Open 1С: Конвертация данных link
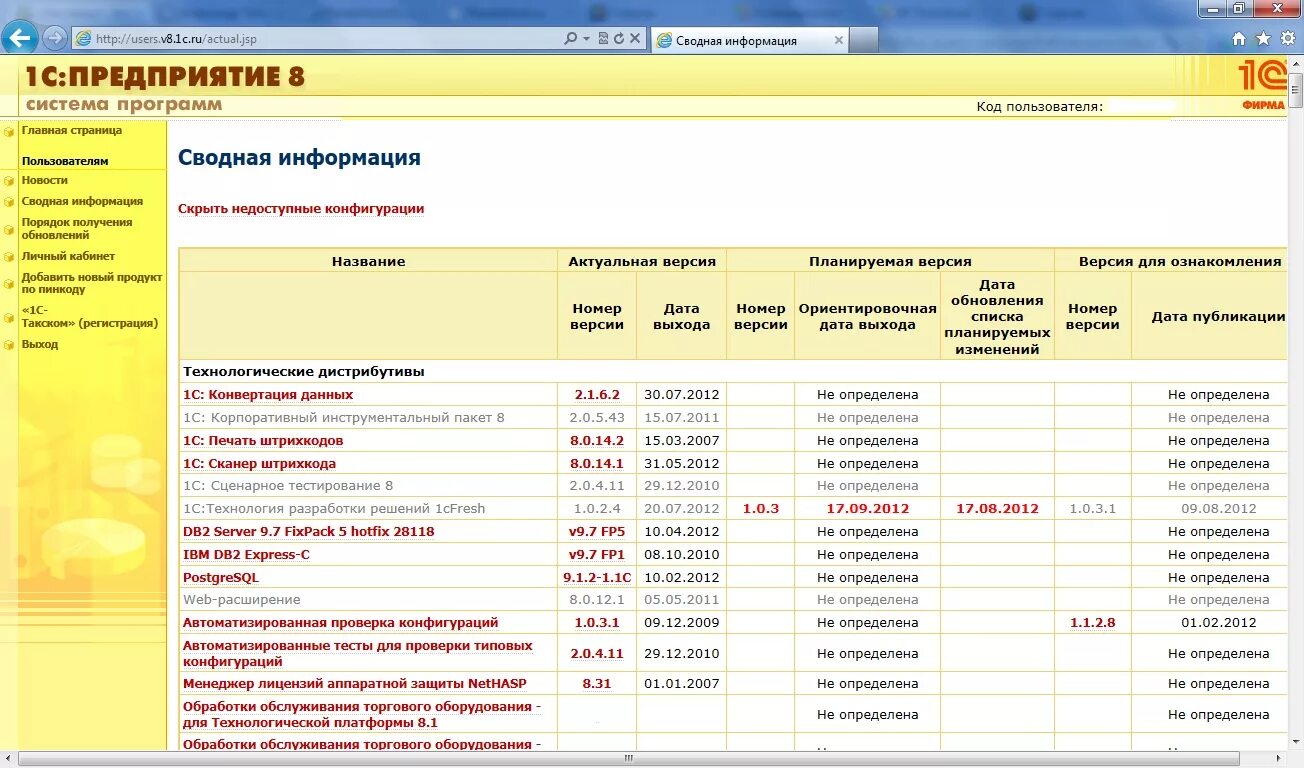The width and height of the screenshot is (1304, 768). (268, 395)
